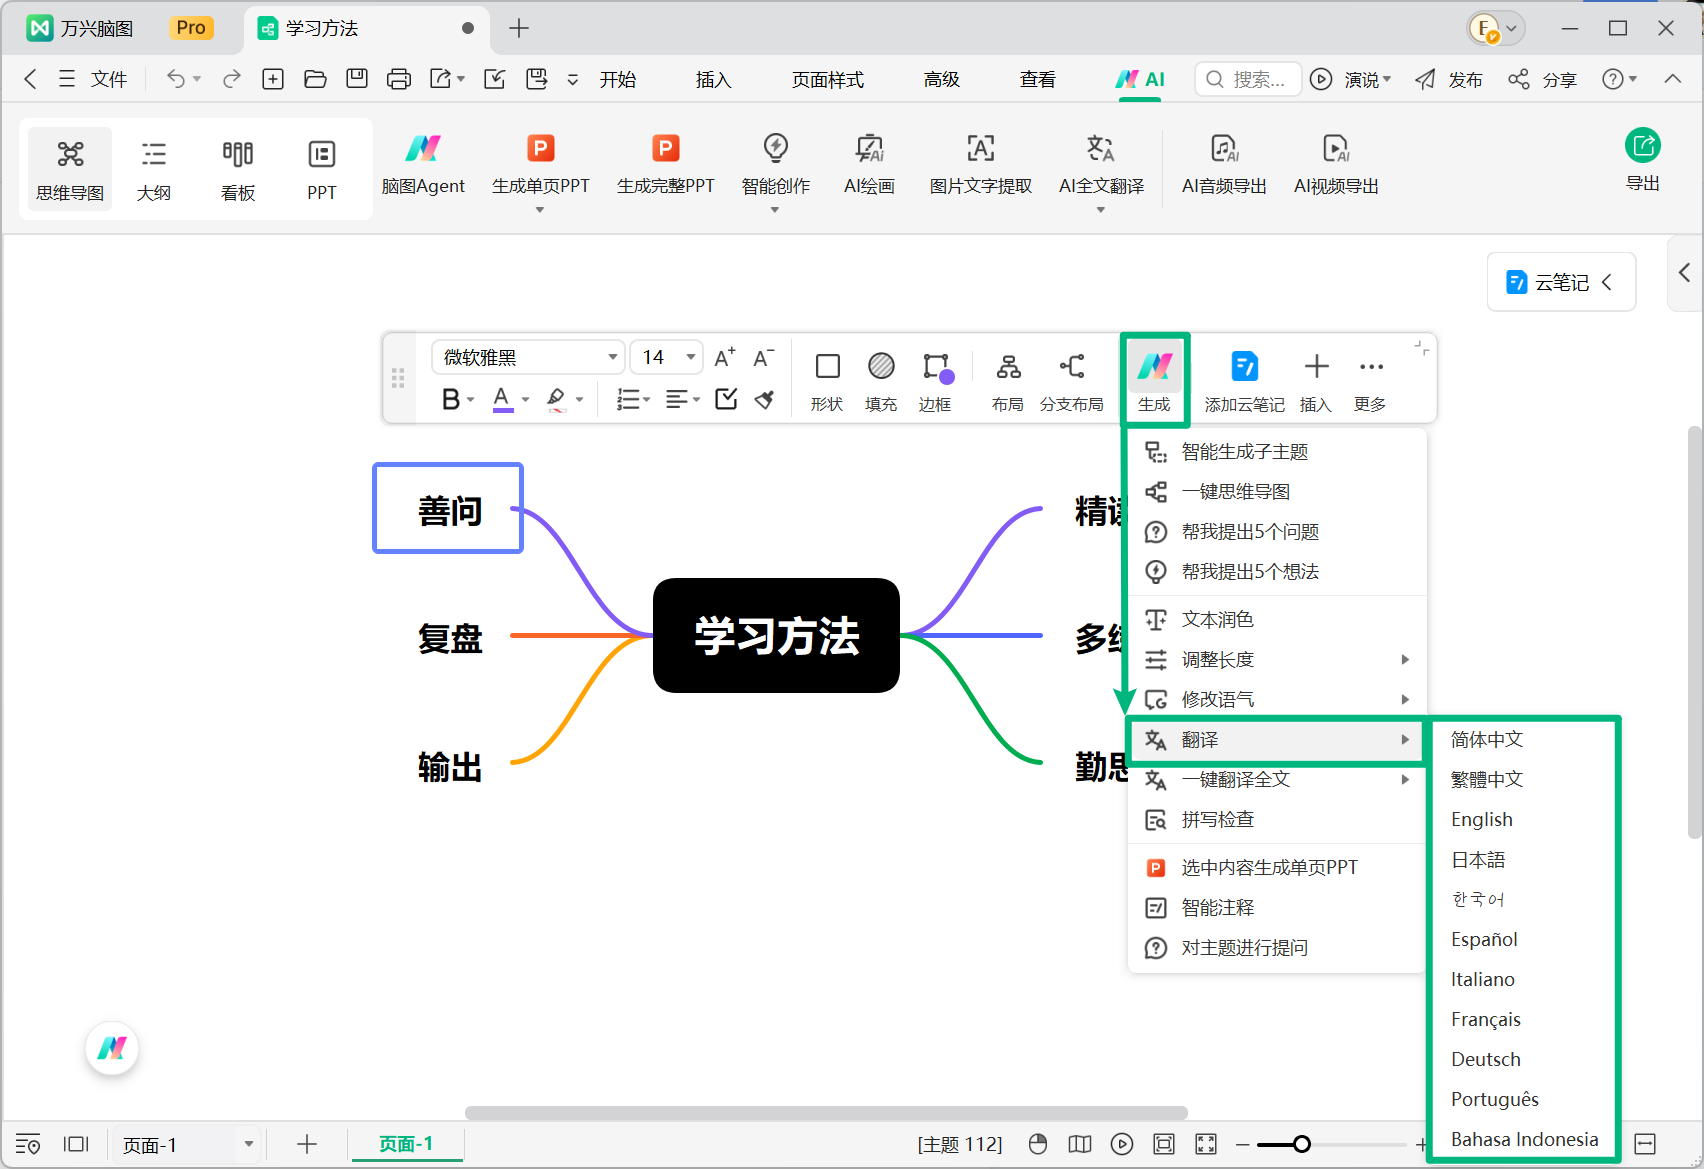Launch AI绘画 tool

[x=869, y=166]
